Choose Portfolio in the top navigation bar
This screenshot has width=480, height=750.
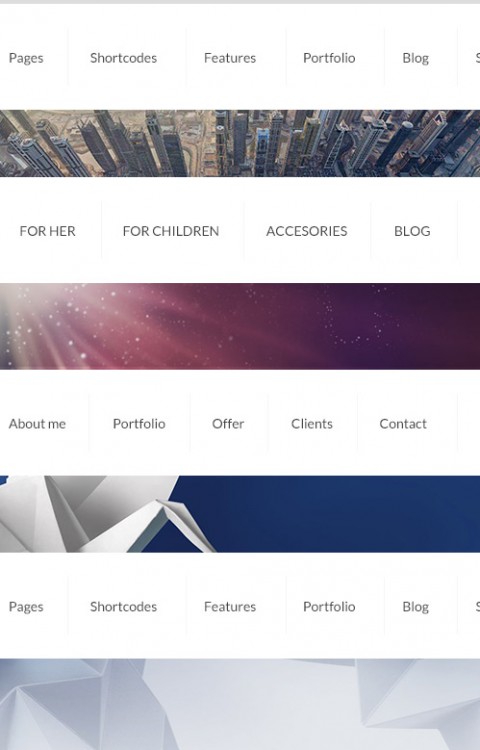pyautogui.click(x=329, y=58)
